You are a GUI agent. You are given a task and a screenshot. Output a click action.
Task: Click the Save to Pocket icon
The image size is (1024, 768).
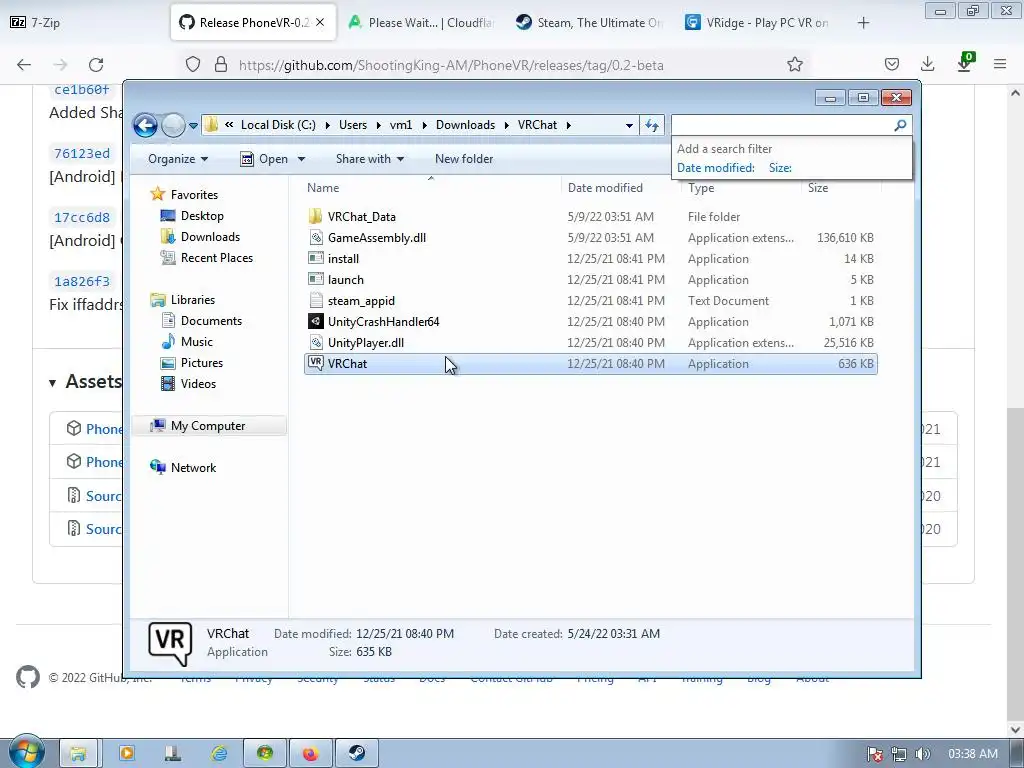pos(891,64)
